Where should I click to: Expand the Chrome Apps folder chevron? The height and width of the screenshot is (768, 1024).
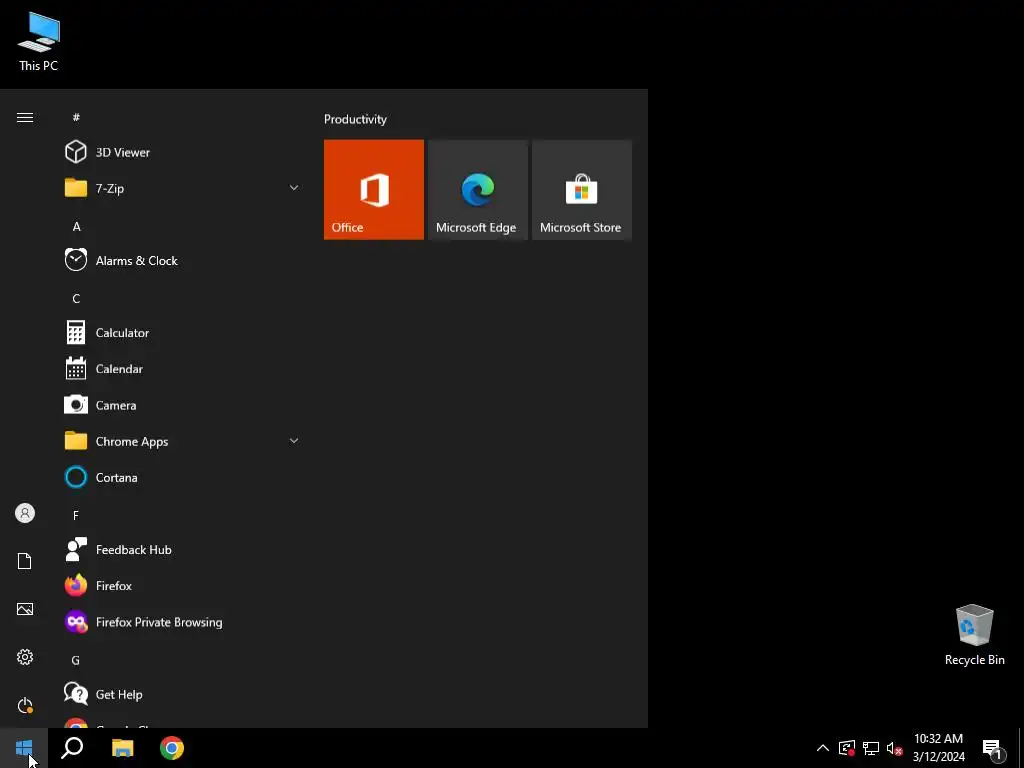[294, 441]
